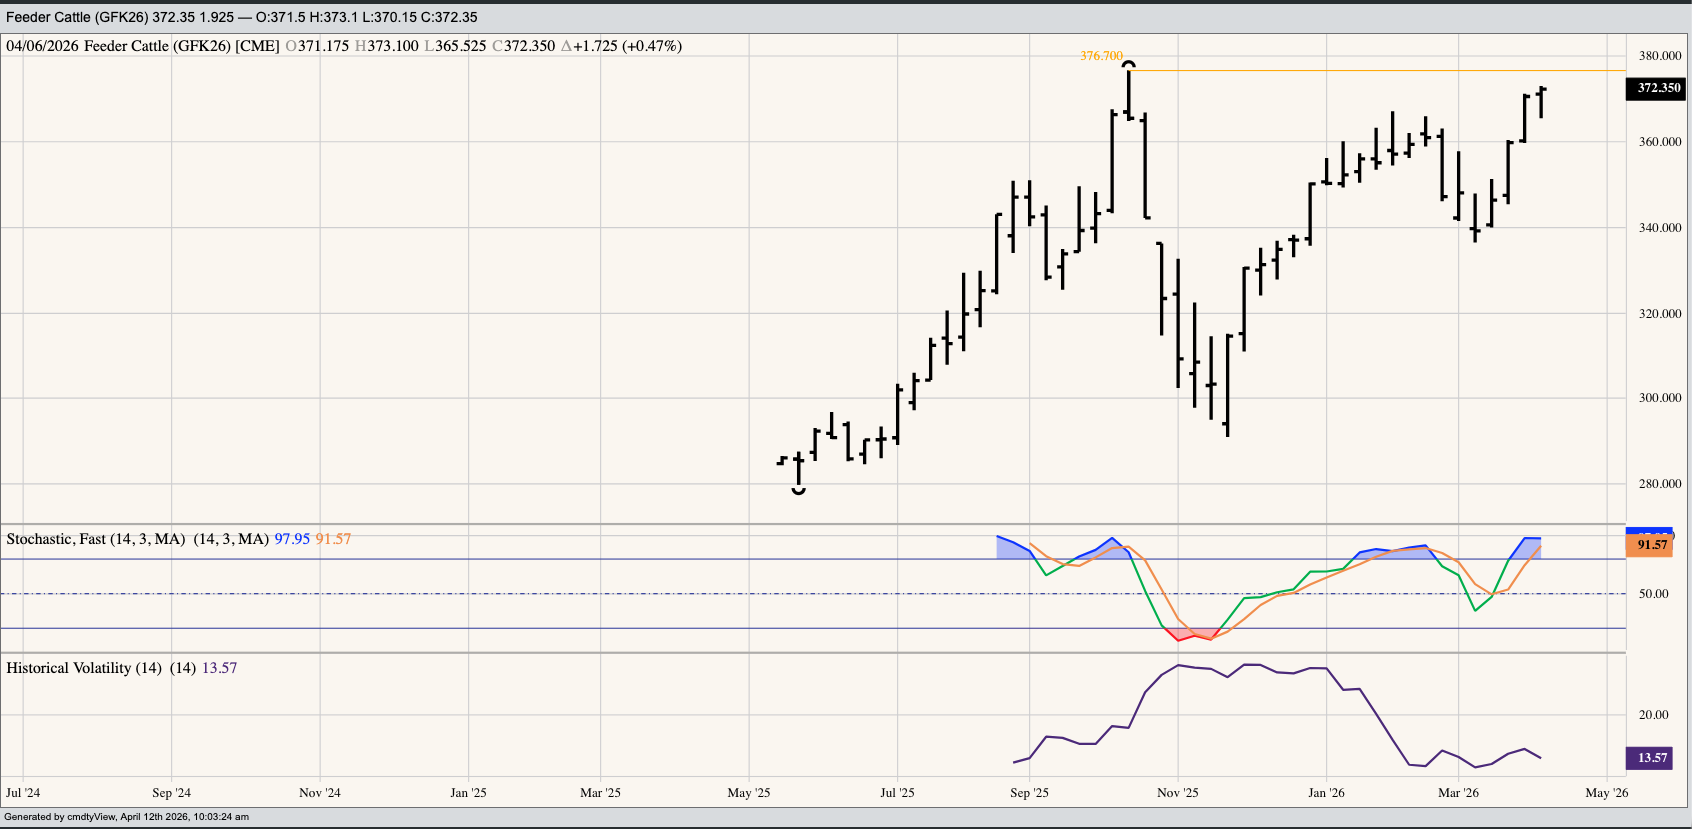The width and height of the screenshot is (1692, 829).
Task: Select the black 372.350 current price tag
Action: [x=1658, y=88]
